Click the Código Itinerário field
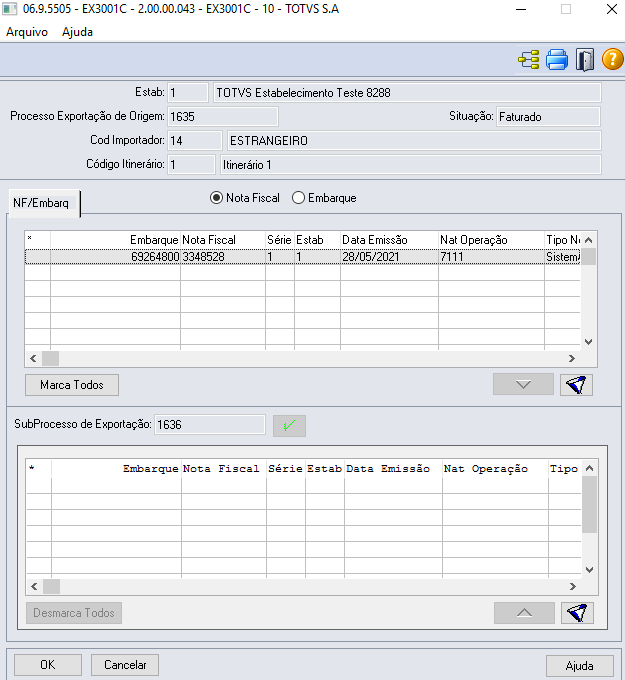Image resolution: width=625 pixels, height=680 pixels. 191,165
